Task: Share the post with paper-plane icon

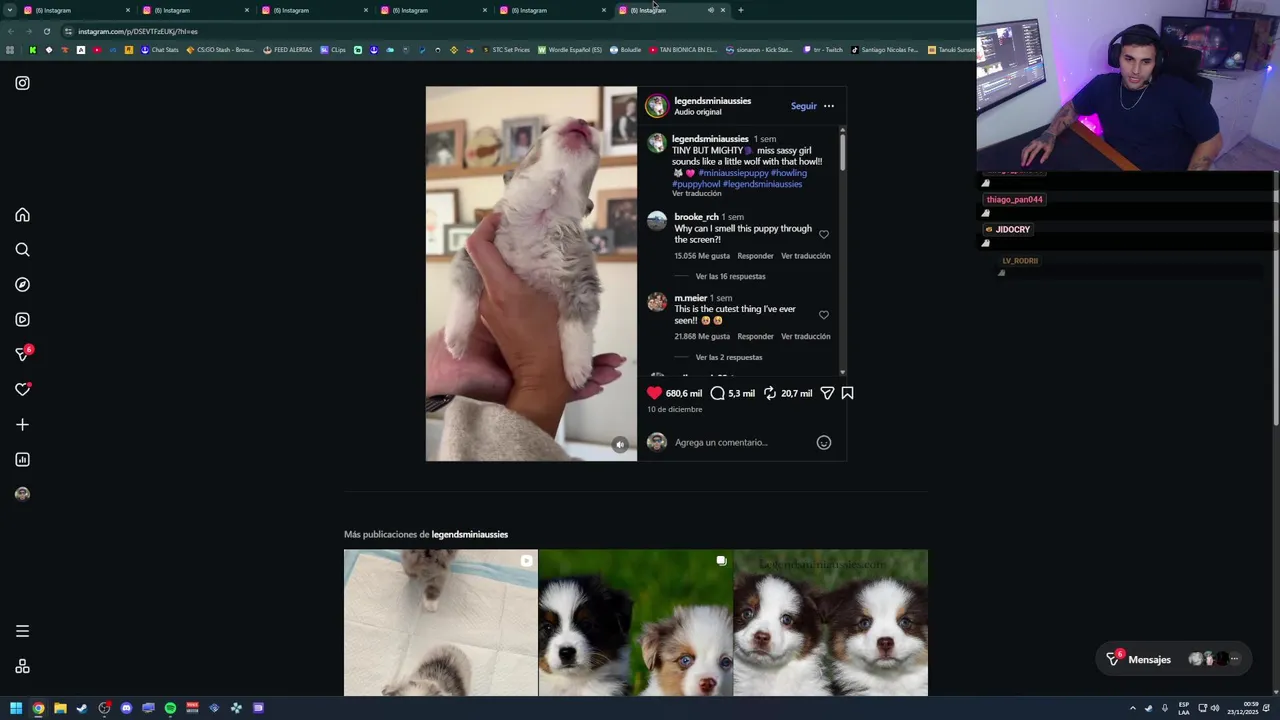Action: [x=827, y=393]
